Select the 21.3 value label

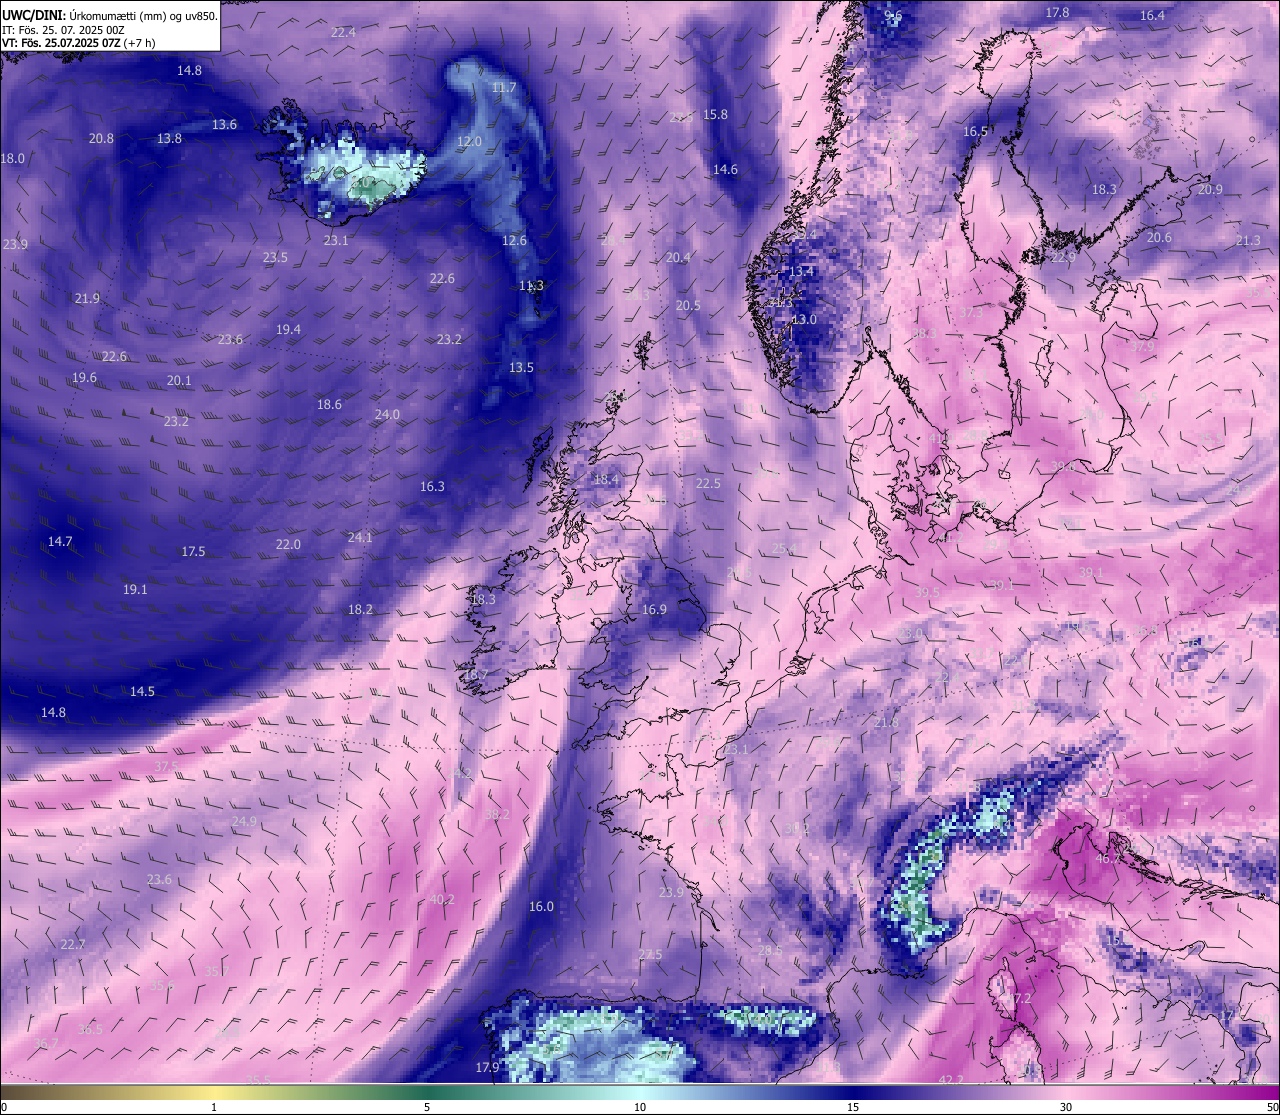(1248, 241)
